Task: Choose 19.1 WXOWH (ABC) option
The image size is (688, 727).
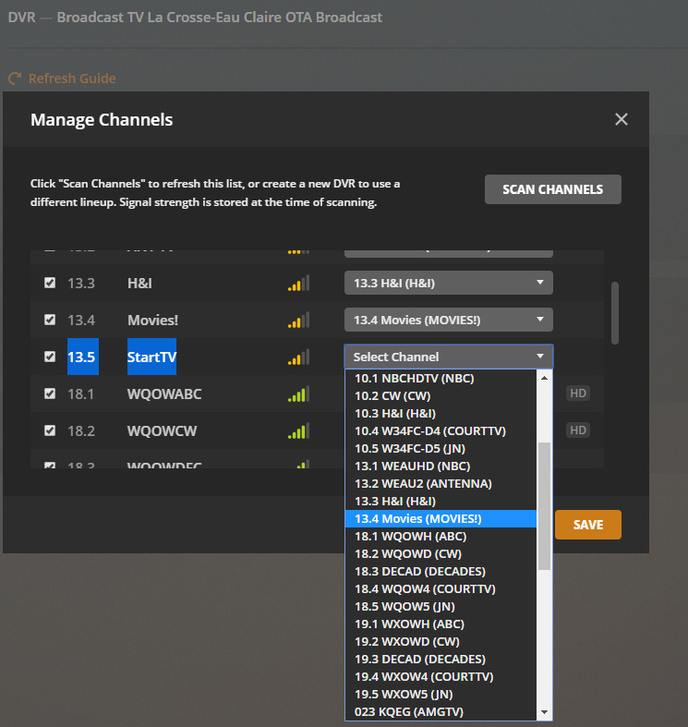Action: [441, 624]
